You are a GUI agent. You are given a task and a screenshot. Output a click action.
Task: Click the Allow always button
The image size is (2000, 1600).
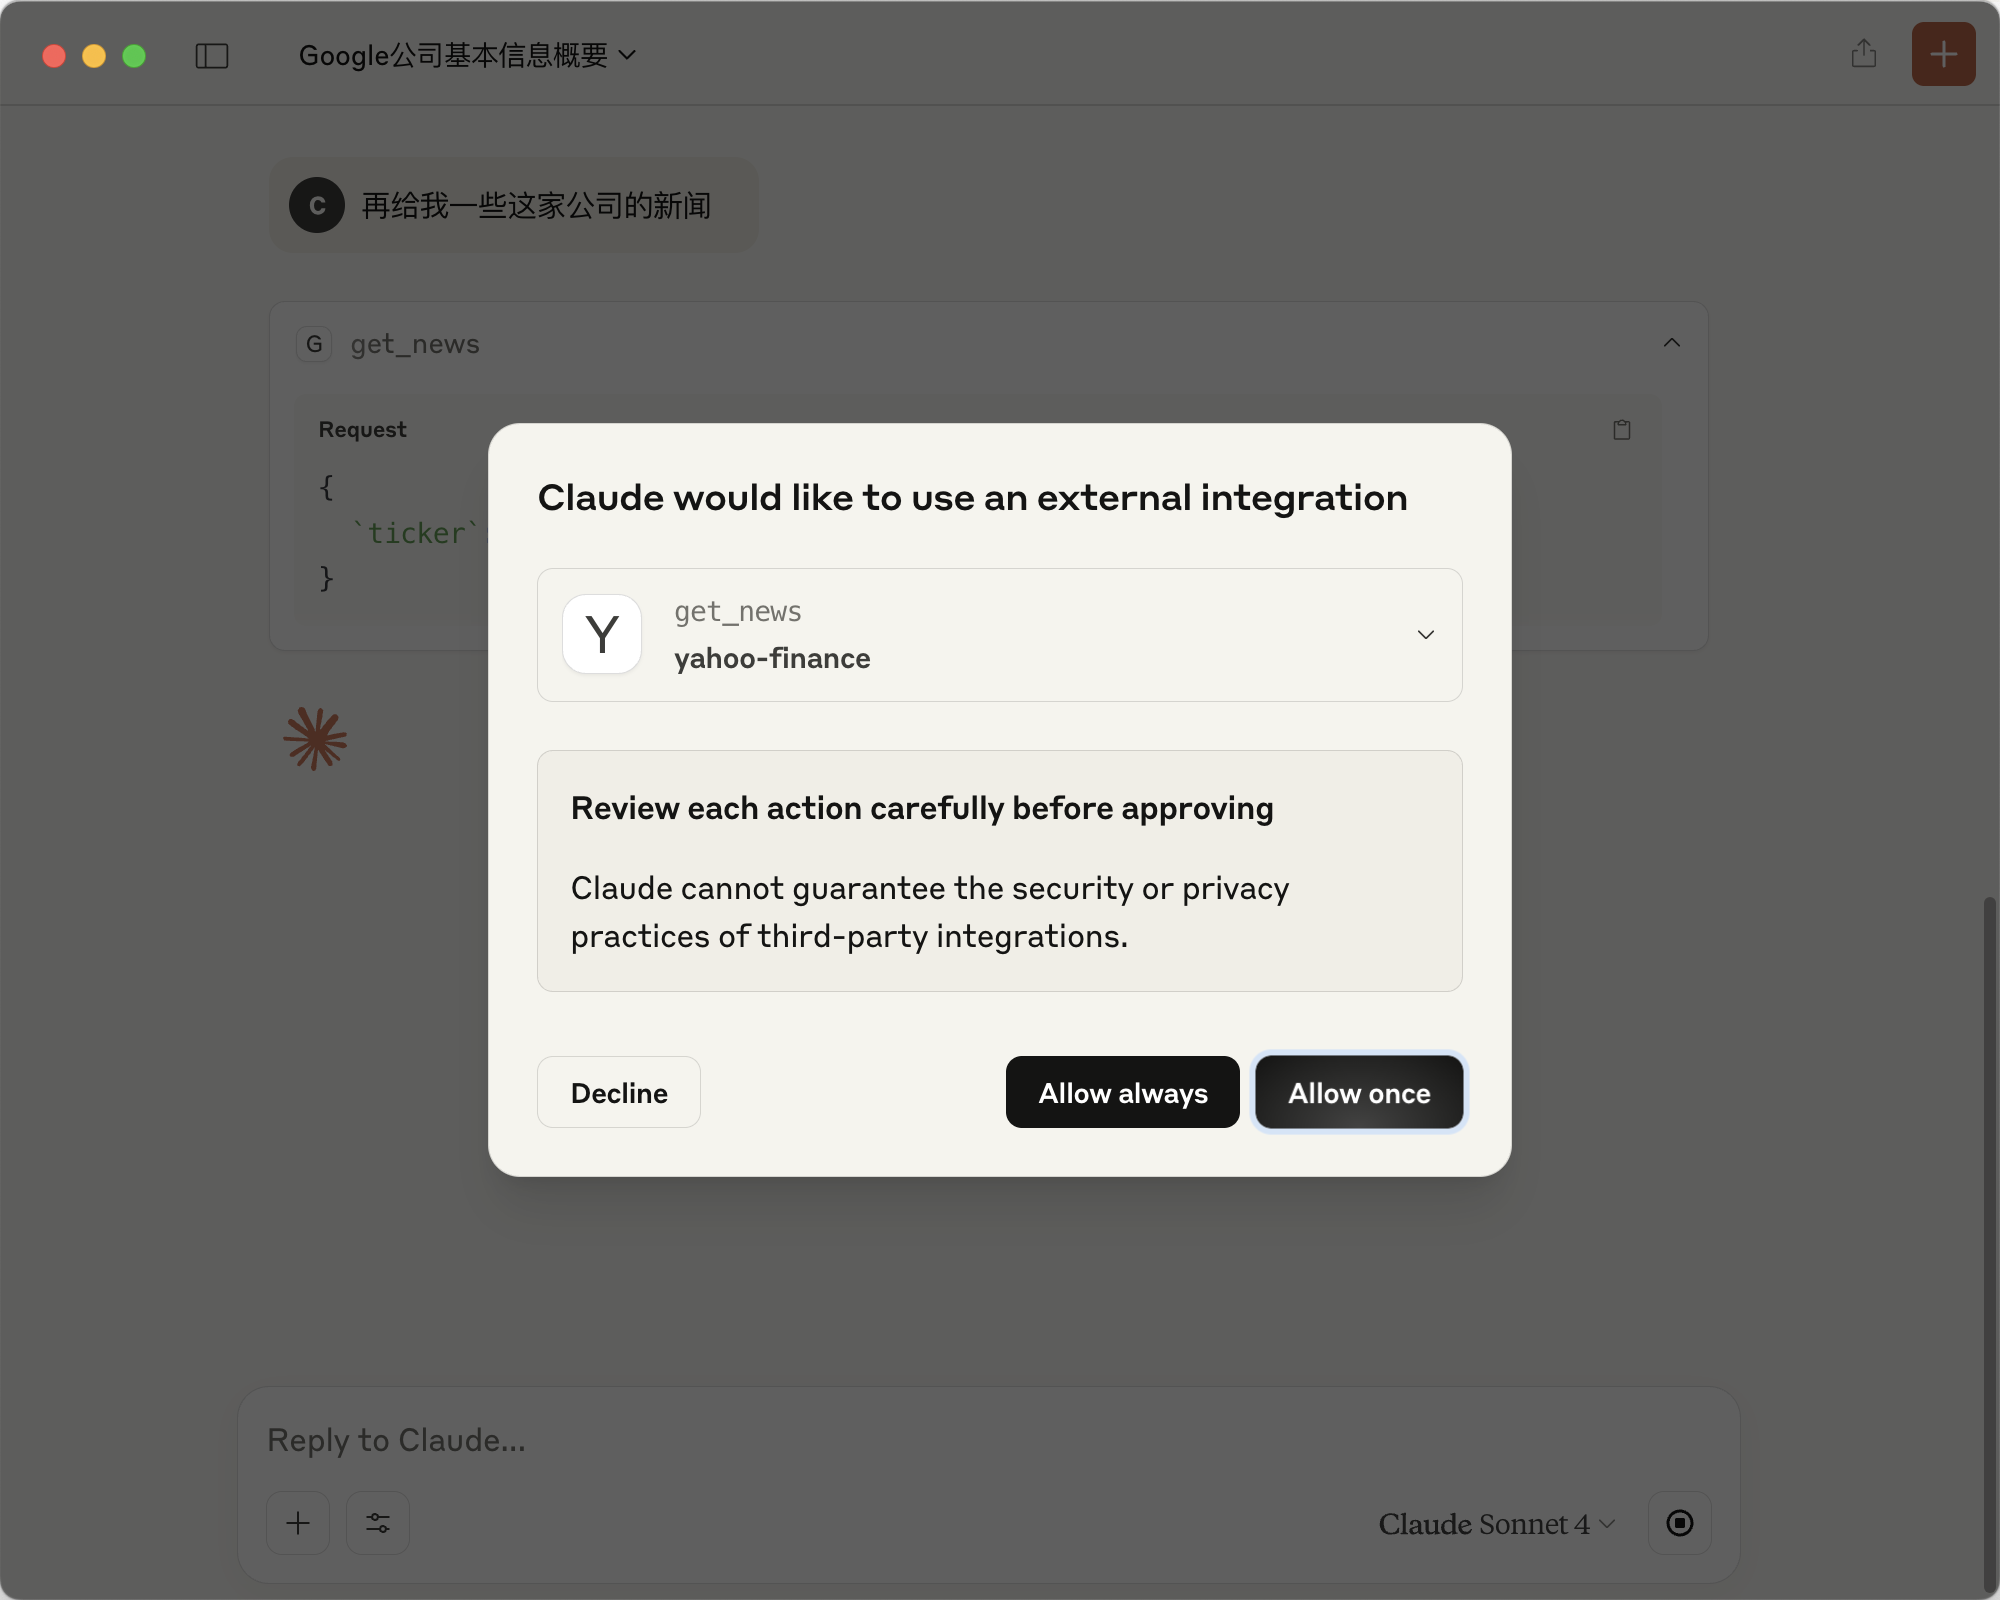1122,1093
